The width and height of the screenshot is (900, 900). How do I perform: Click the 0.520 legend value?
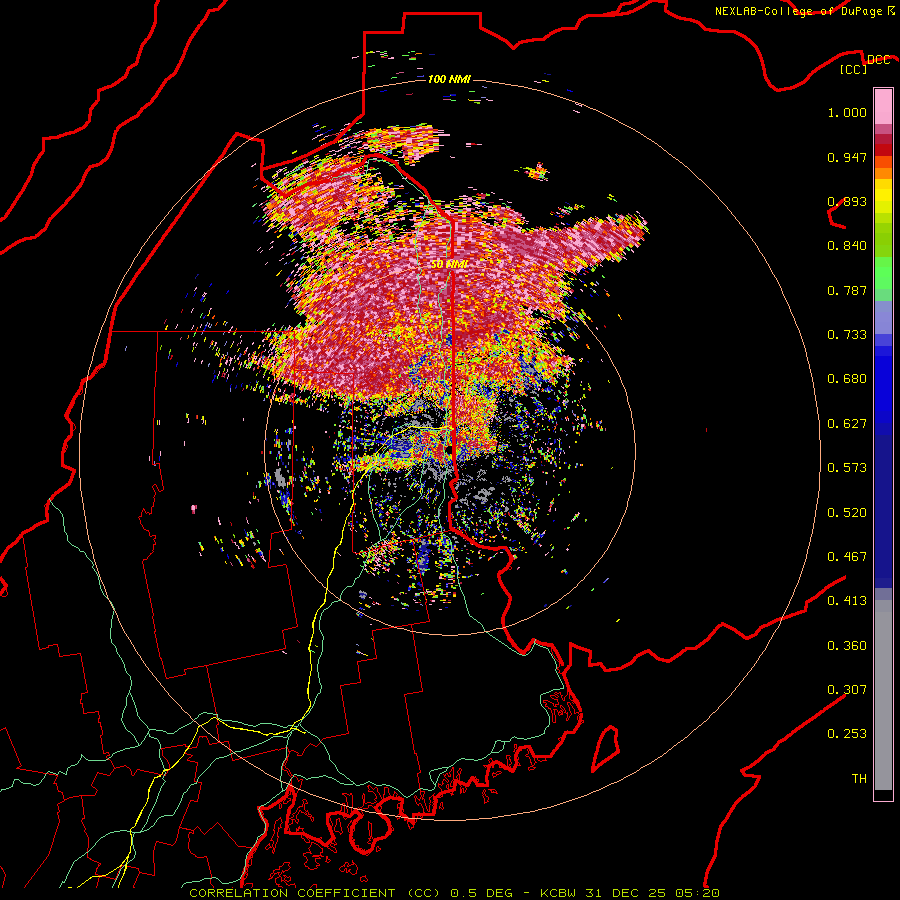[847, 513]
